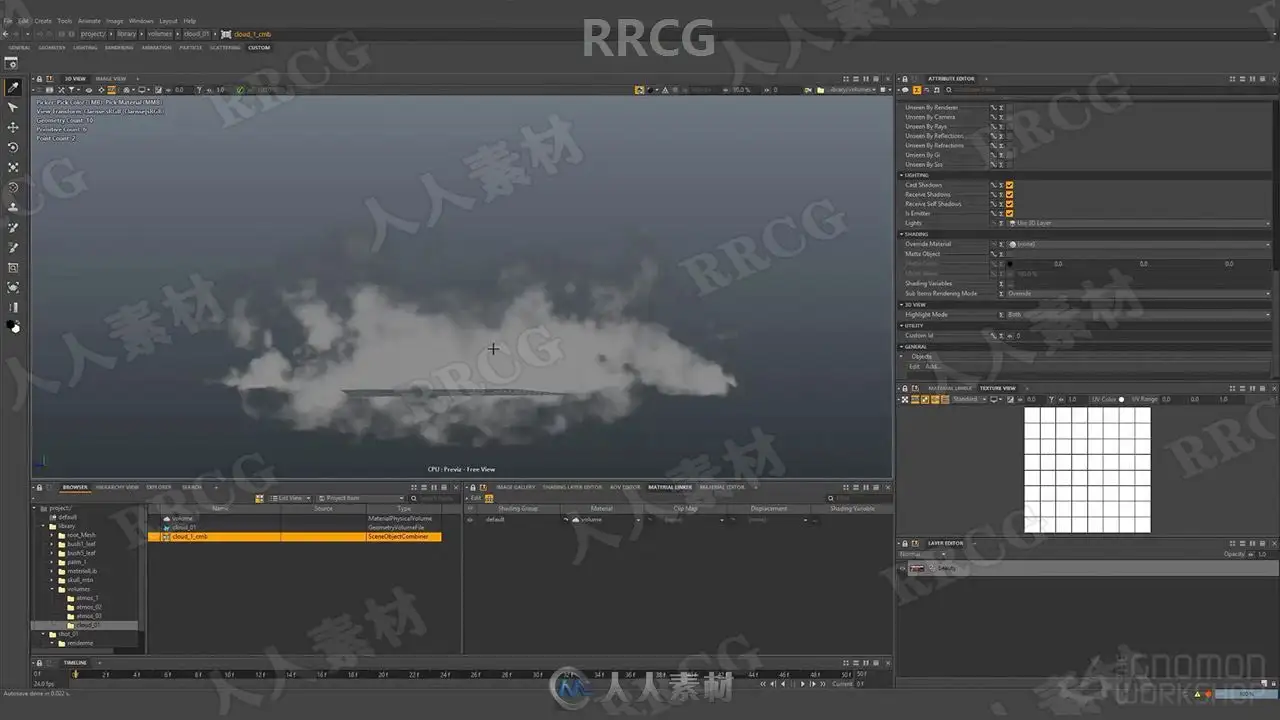This screenshot has width=1280, height=720.
Task: Enable the Unseen By Reflections checkbox
Action: pos(1010,136)
